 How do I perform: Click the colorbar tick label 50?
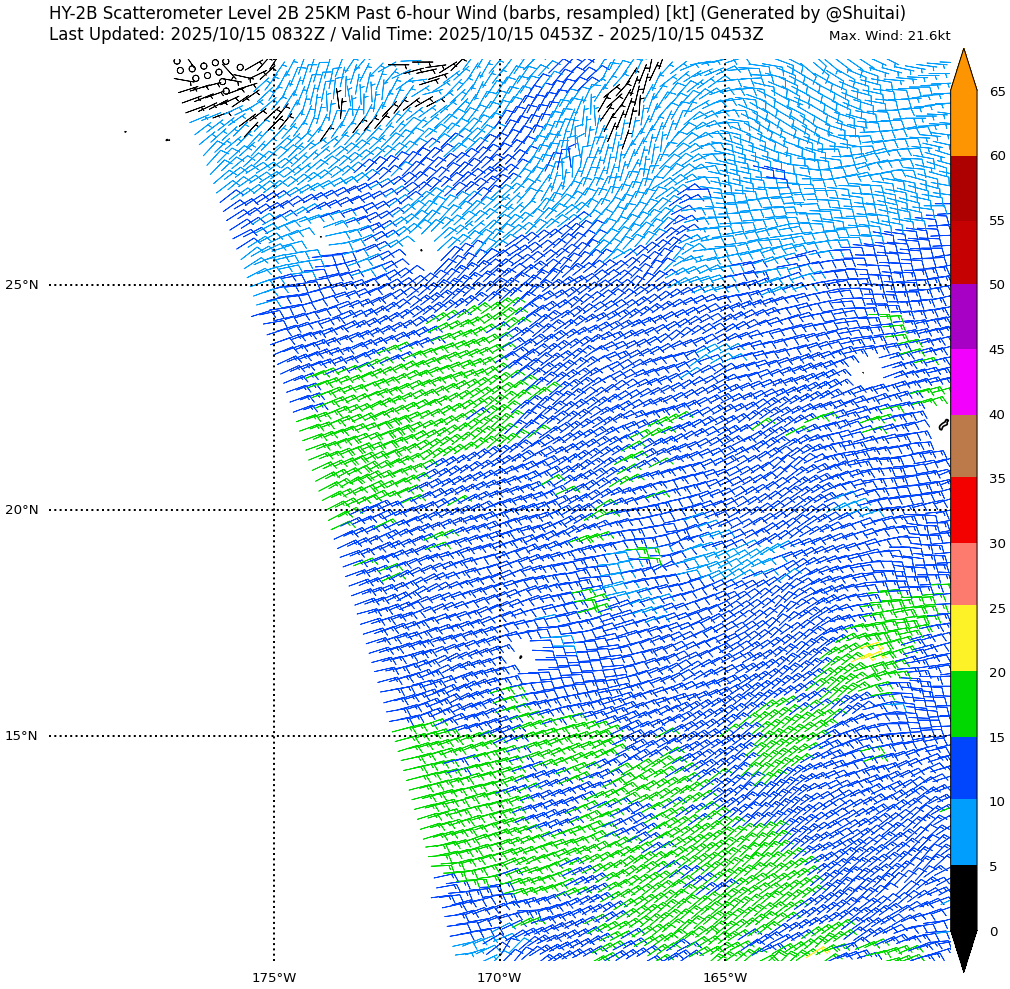[997, 285]
